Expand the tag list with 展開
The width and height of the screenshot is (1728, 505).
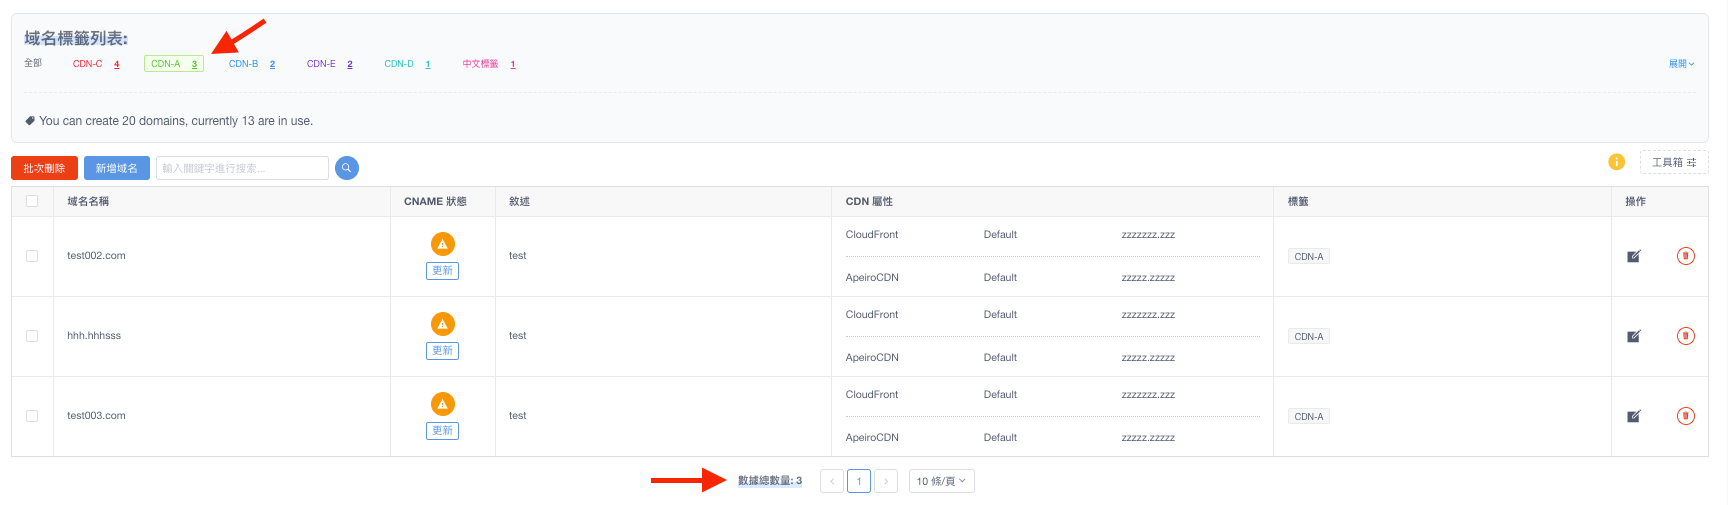click(x=1681, y=64)
